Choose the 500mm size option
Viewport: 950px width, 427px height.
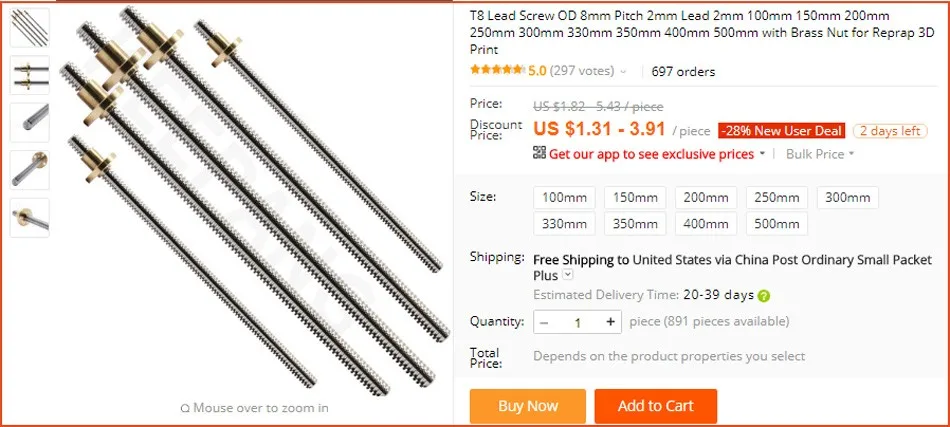pos(777,223)
